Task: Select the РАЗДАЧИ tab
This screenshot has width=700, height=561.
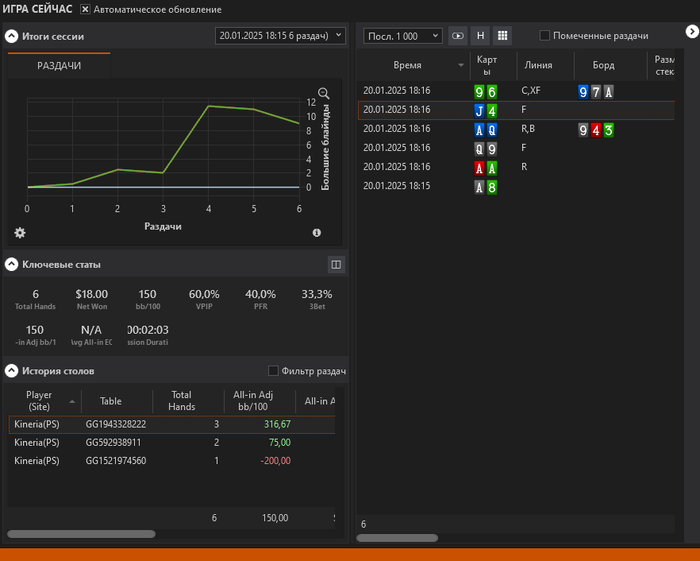Action: click(59, 65)
